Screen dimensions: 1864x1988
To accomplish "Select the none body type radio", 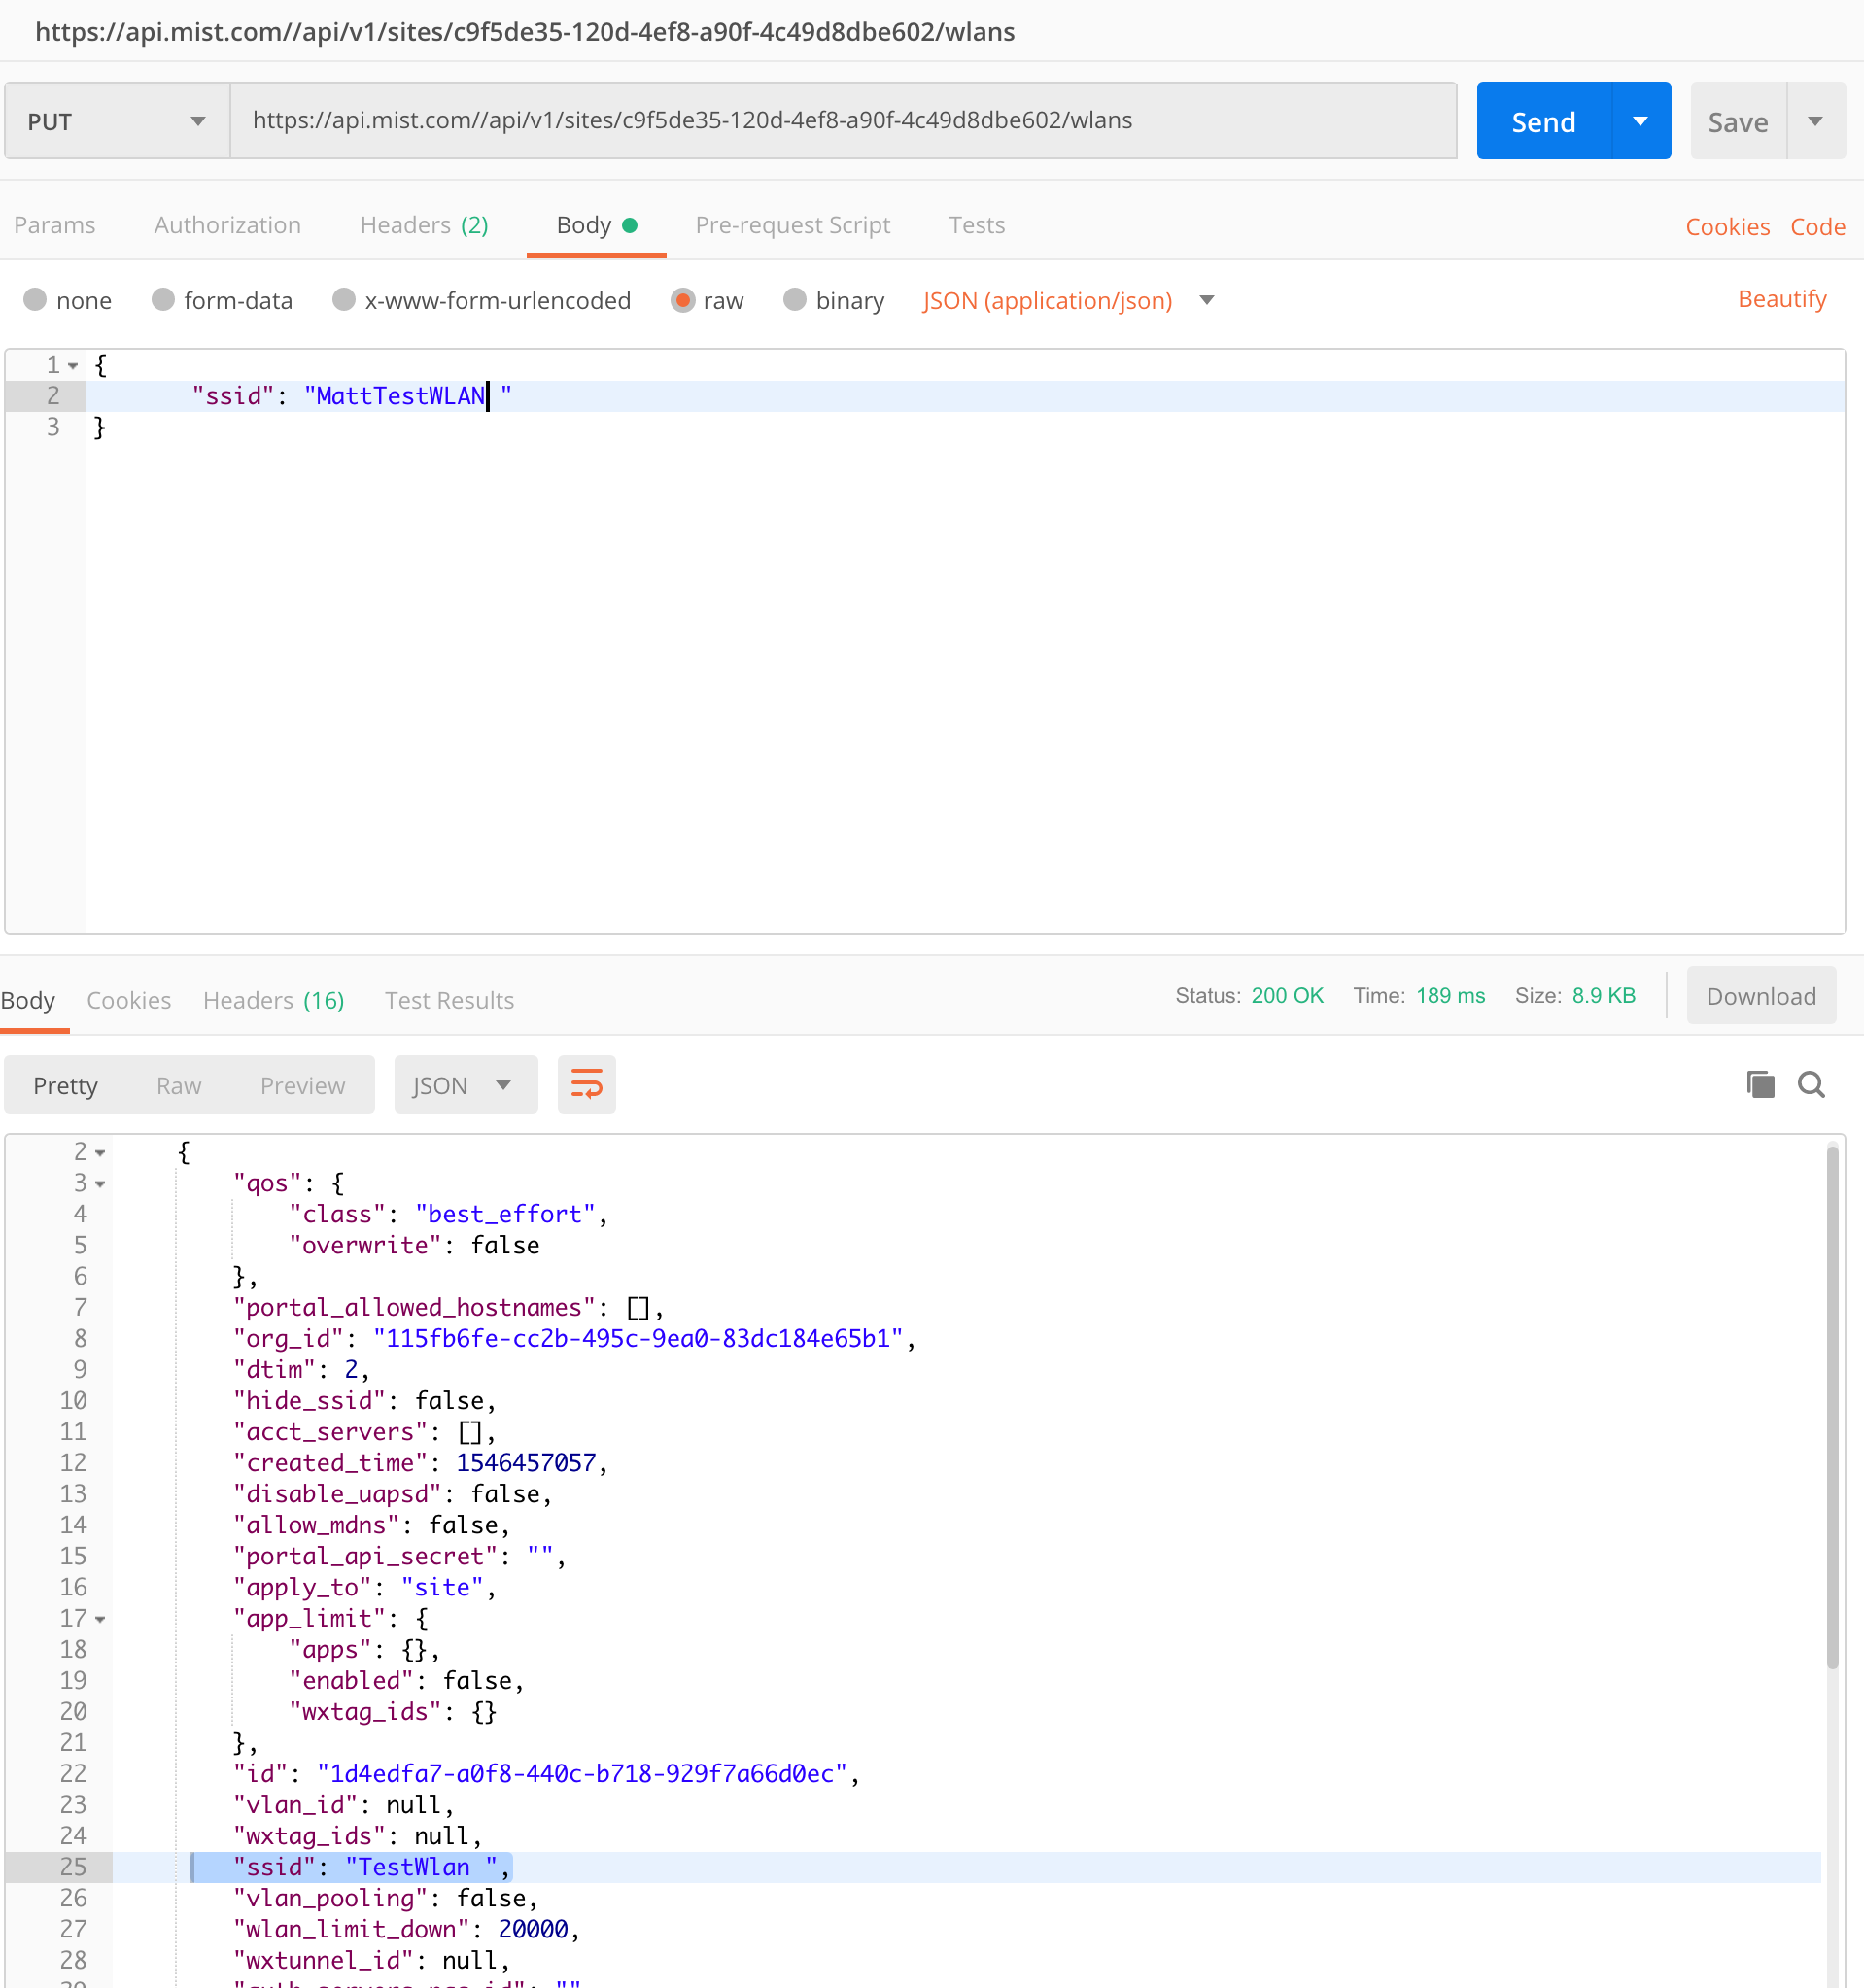I will click(35, 300).
